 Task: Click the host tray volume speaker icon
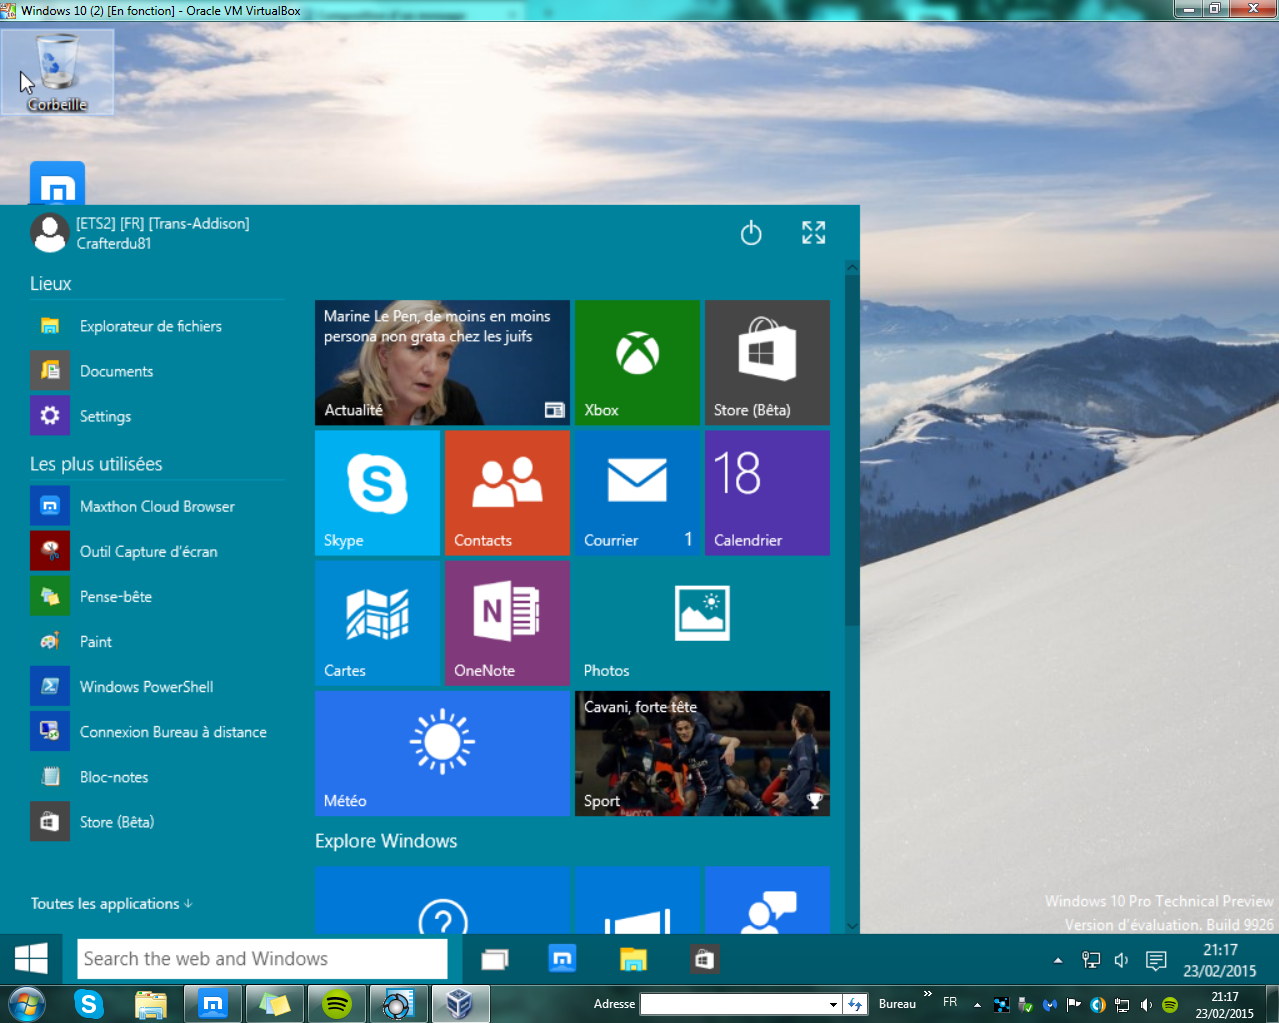click(1146, 1005)
